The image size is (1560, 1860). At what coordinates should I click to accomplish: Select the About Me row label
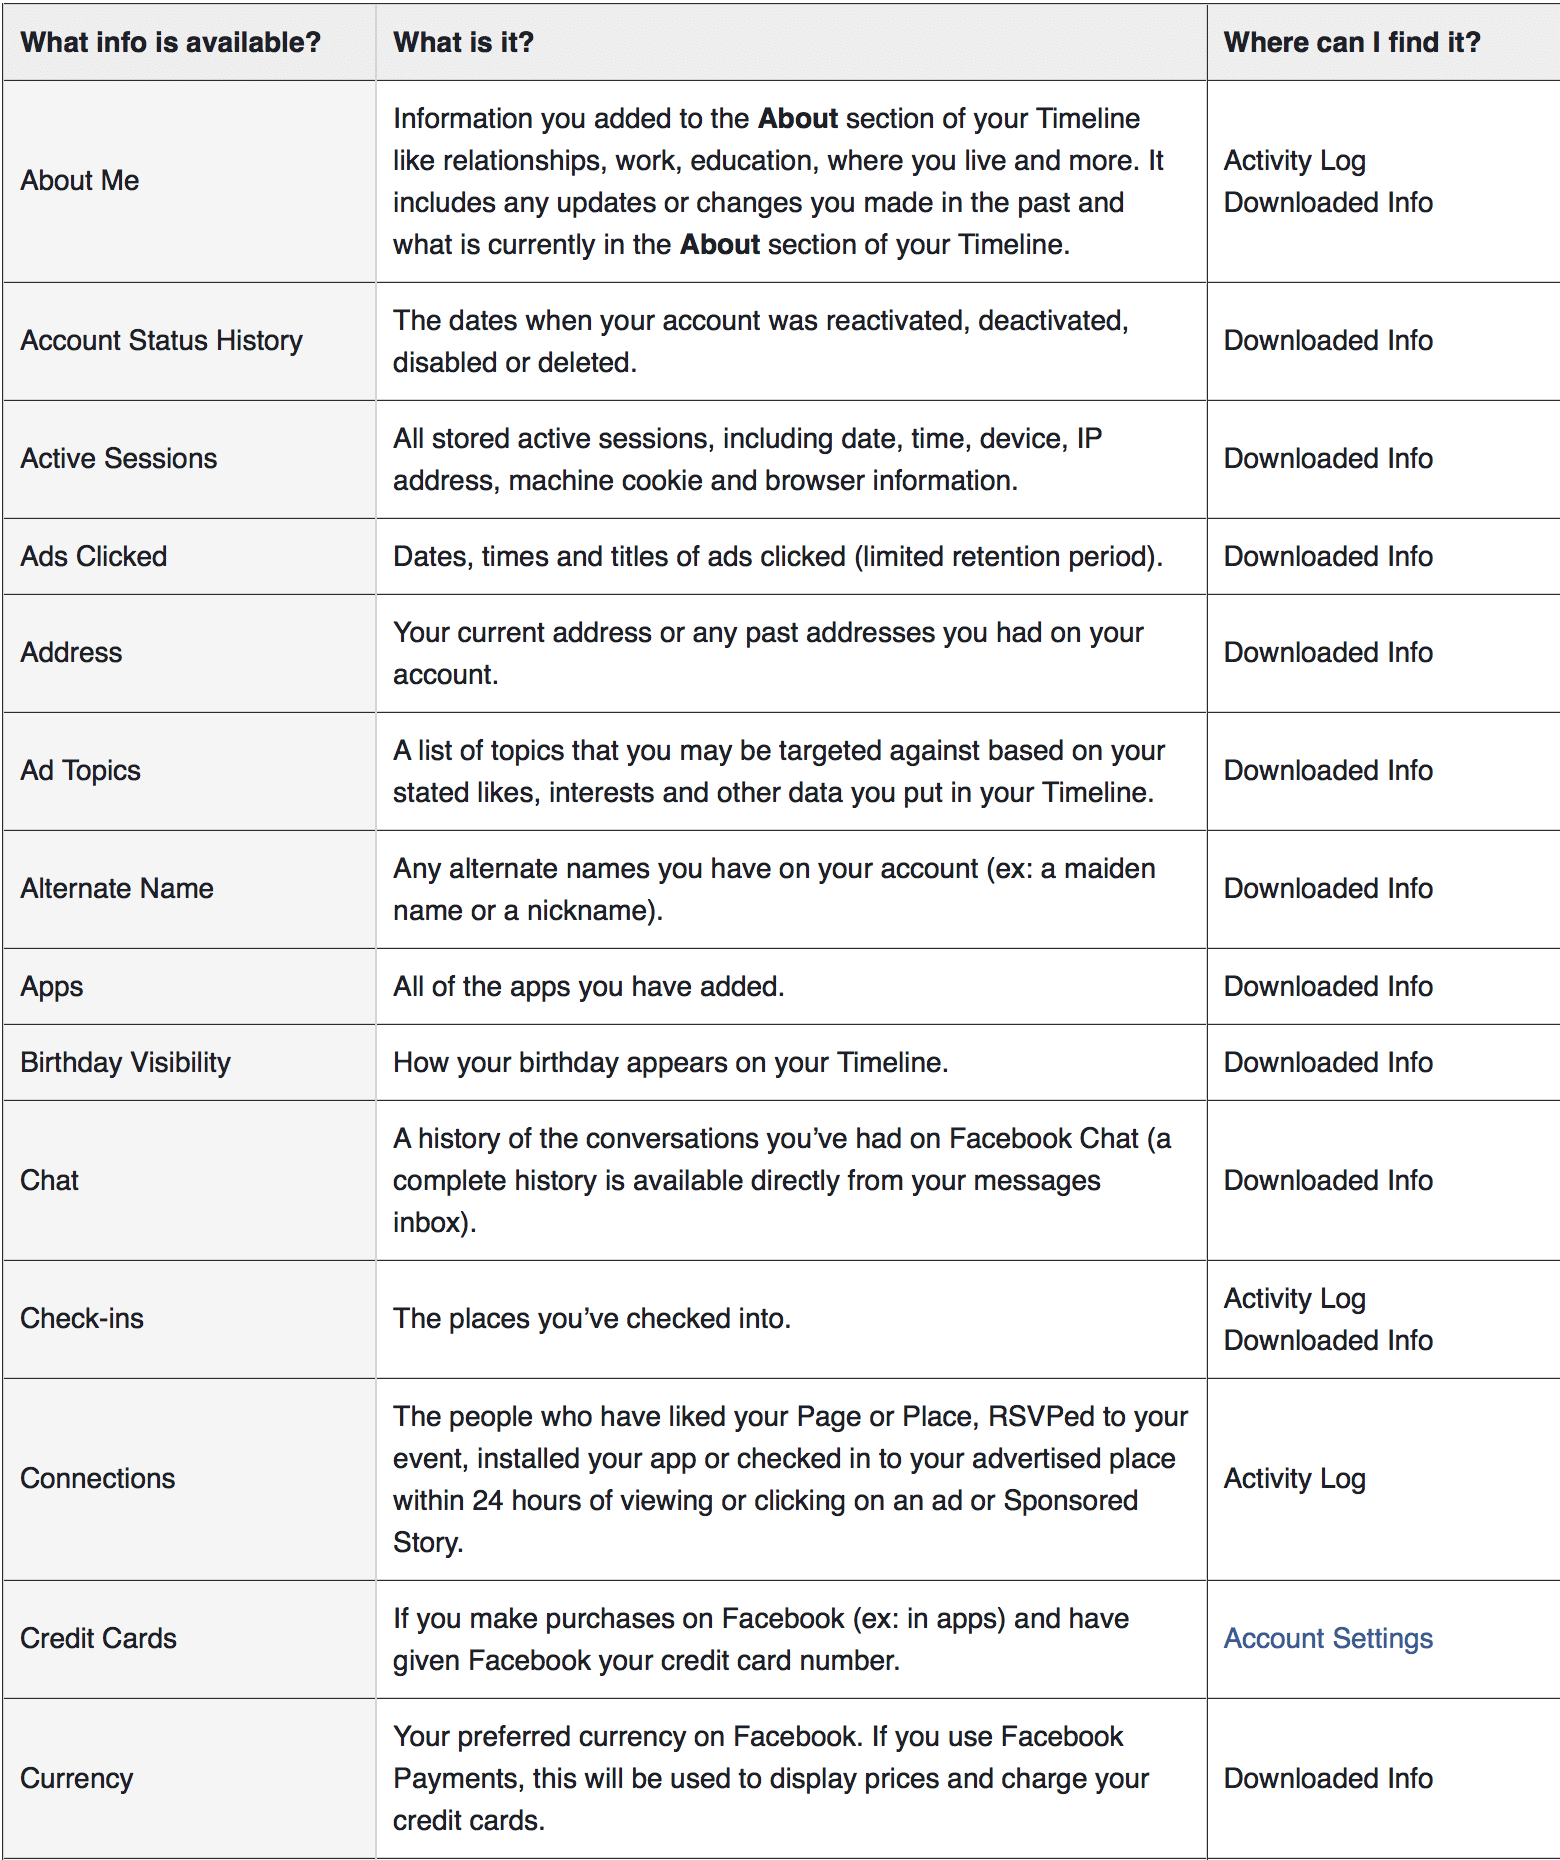pos(80,181)
